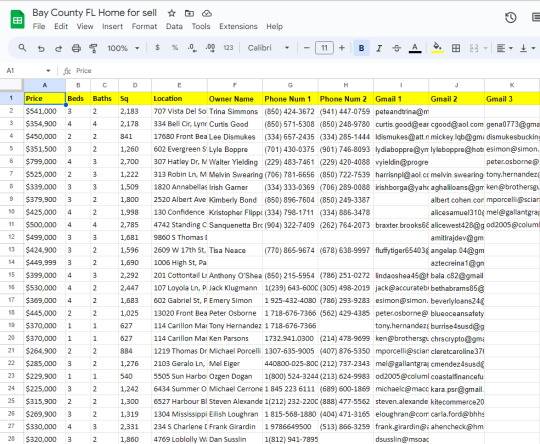Click the merge cells icon
This screenshot has height=444, width=540.
coord(474,48)
